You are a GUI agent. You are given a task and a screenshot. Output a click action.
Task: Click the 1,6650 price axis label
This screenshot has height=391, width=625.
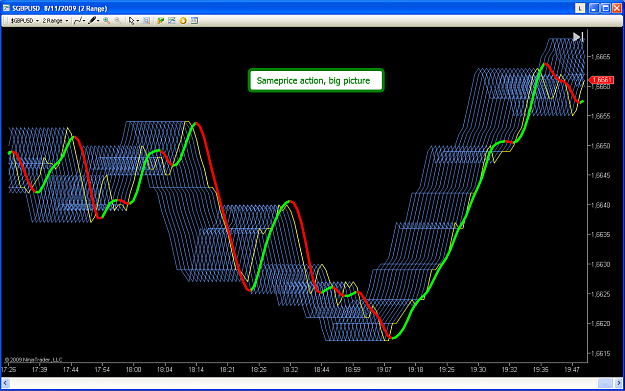coord(600,145)
